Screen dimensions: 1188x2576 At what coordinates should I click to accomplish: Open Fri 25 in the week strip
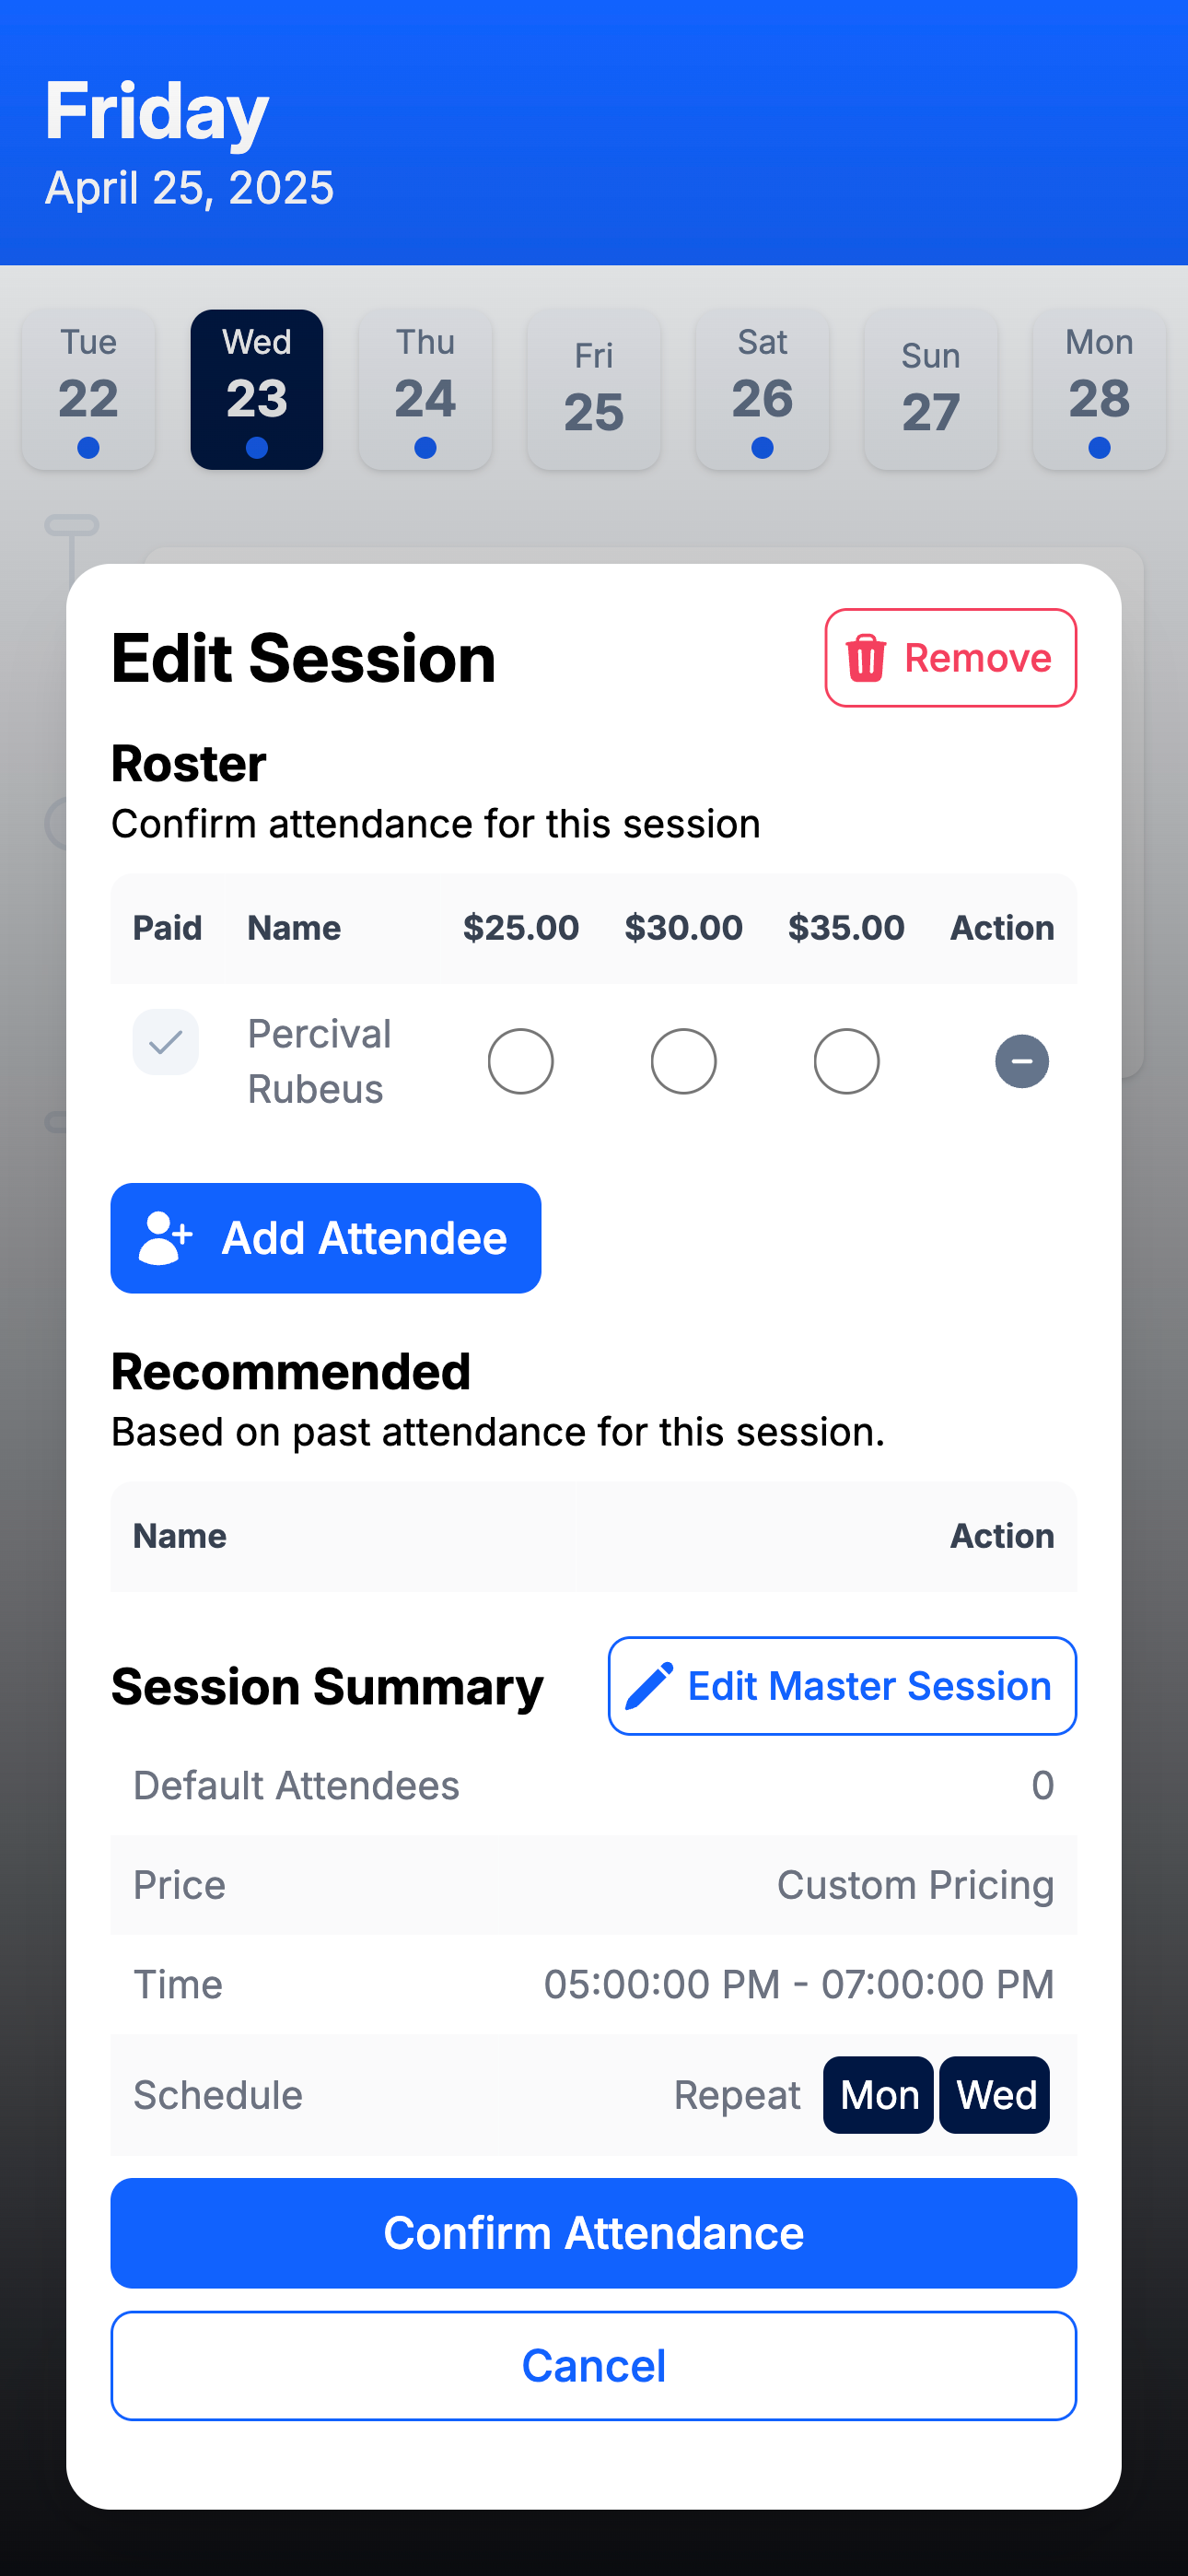tap(594, 390)
